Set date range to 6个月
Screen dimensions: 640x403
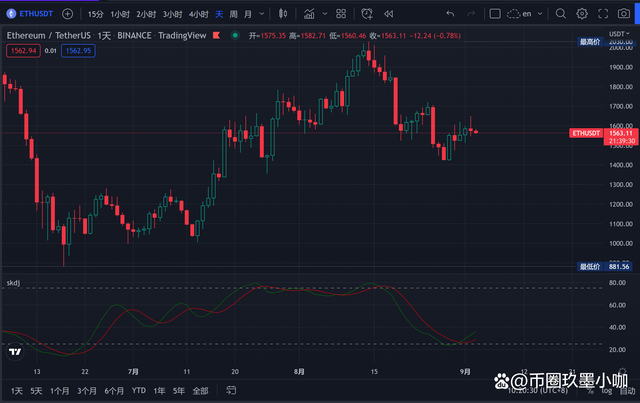pyautogui.click(x=114, y=391)
